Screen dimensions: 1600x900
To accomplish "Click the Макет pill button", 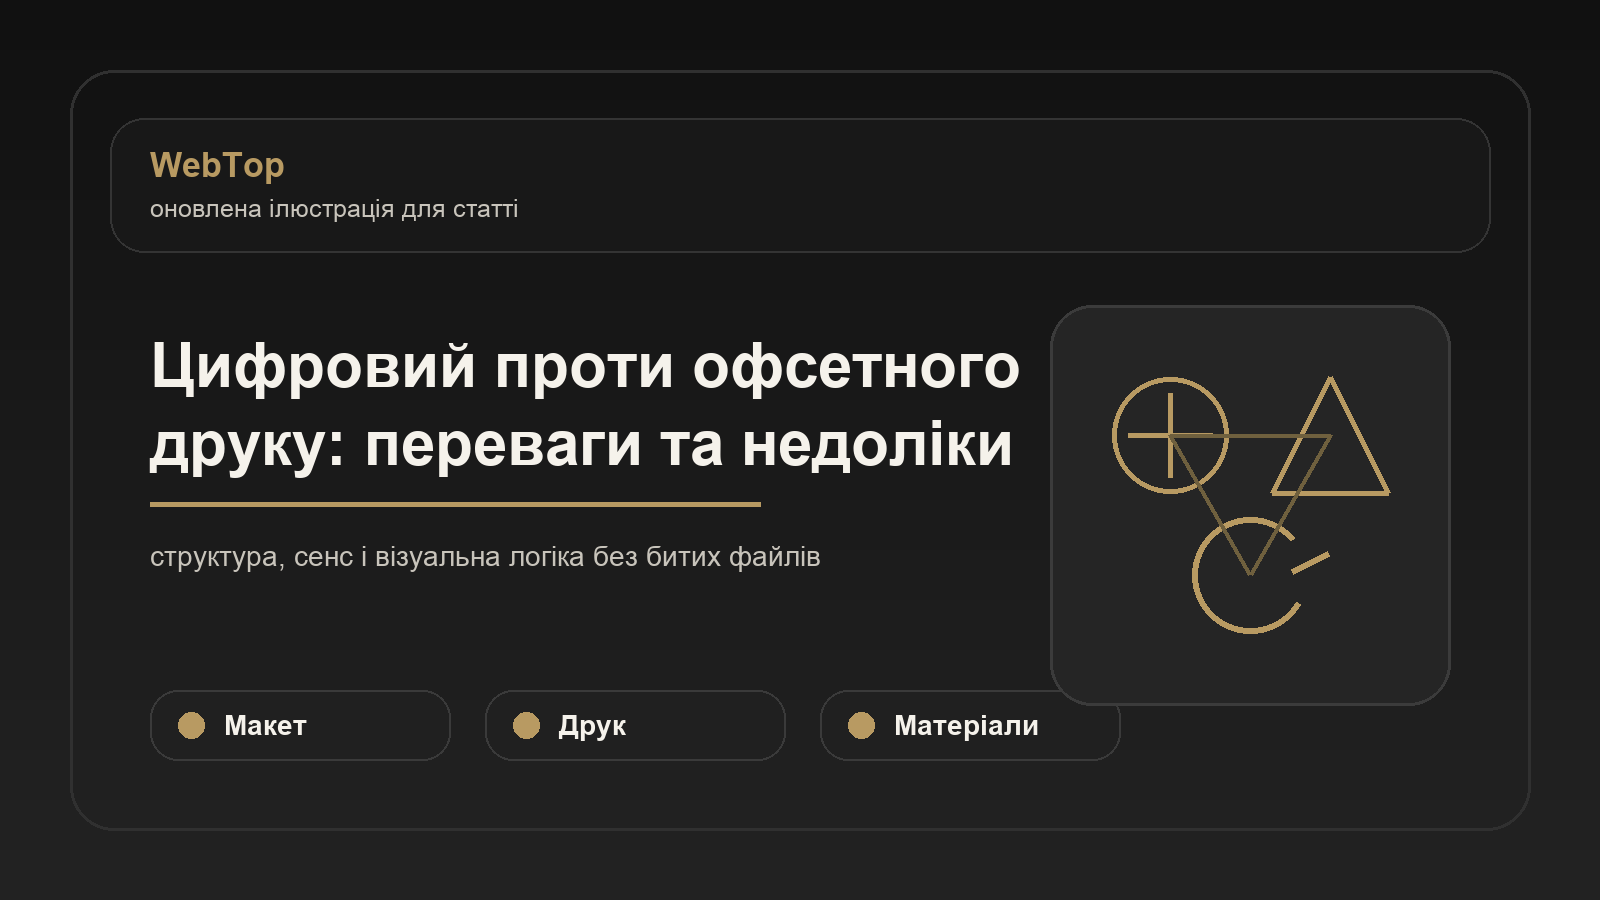I will (300, 725).
